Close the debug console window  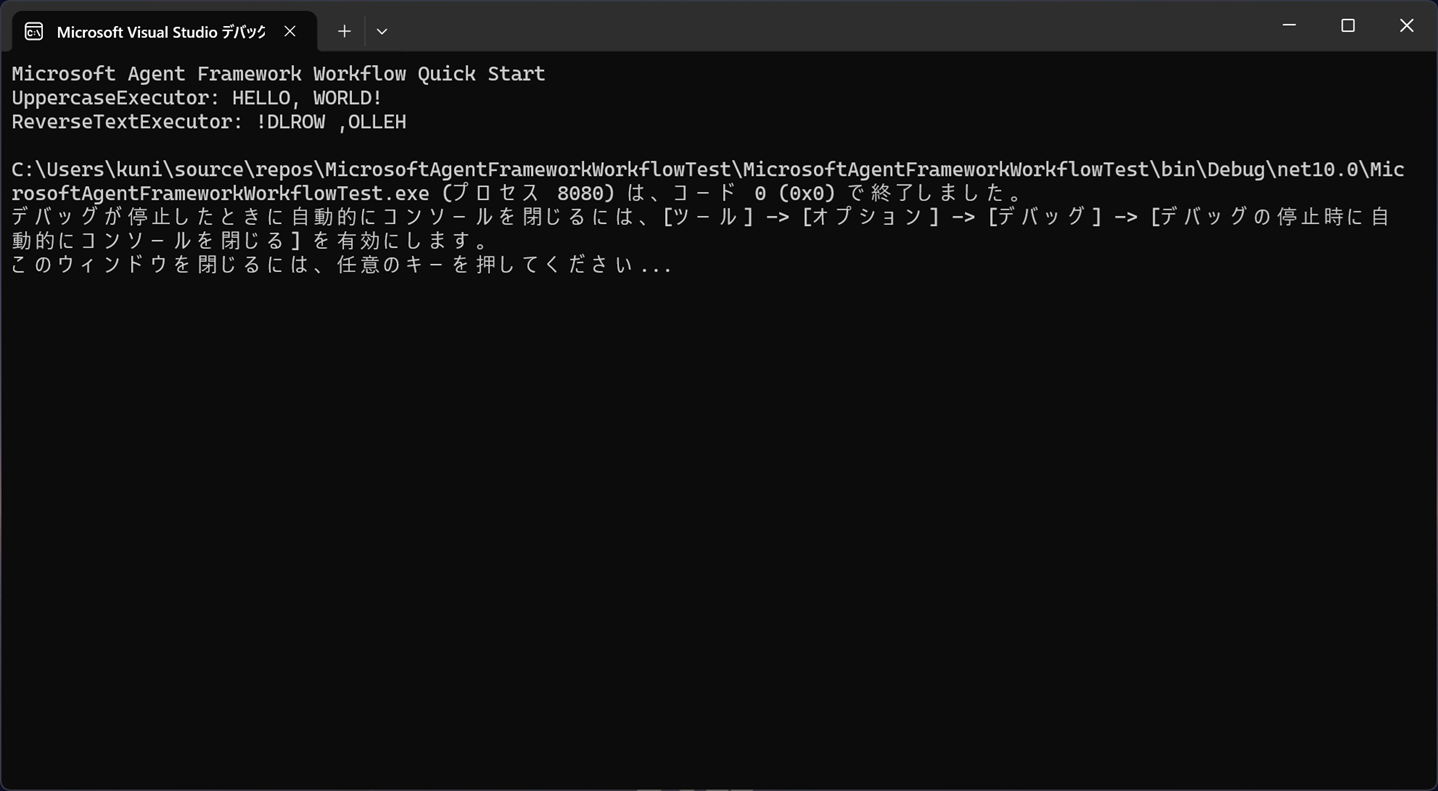click(x=1406, y=26)
